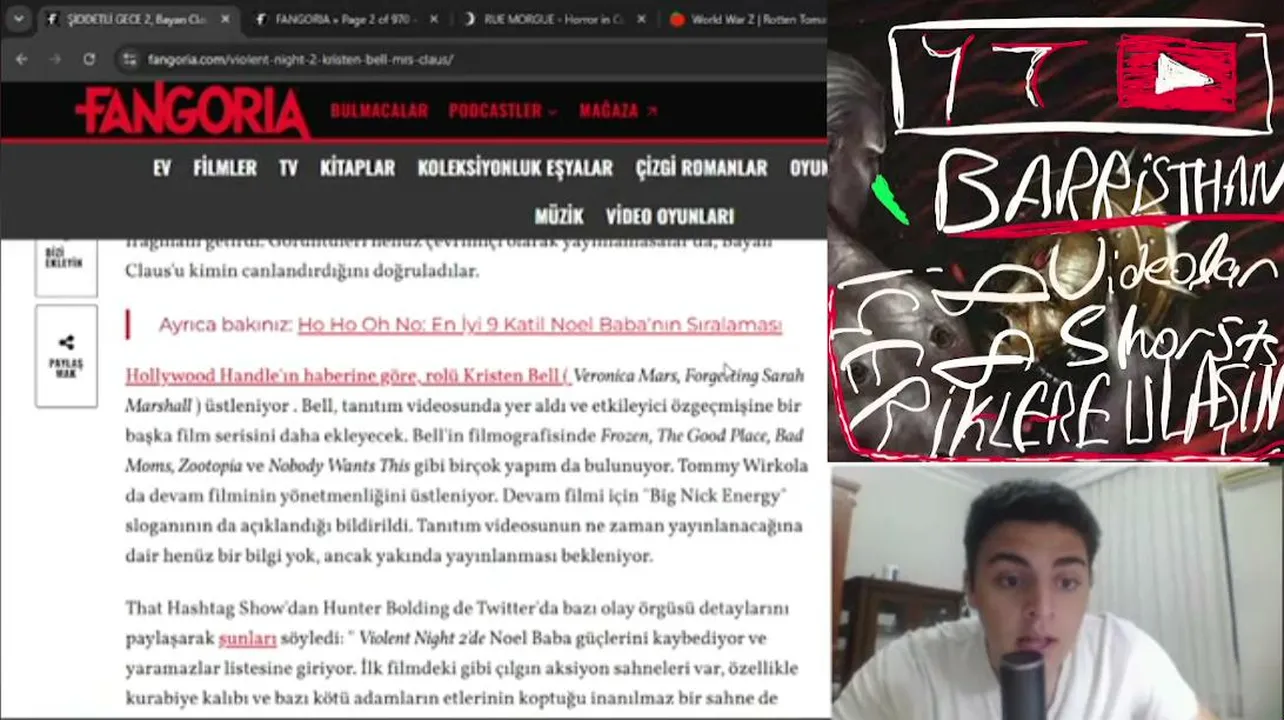The image size is (1284, 720).
Task: Switch to World War Z Rotten Tomatoes tab
Action: point(746,20)
